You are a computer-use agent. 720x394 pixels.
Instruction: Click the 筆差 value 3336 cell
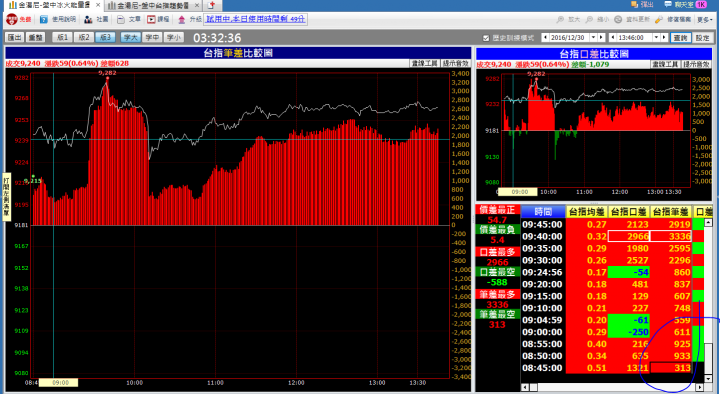tap(671, 236)
